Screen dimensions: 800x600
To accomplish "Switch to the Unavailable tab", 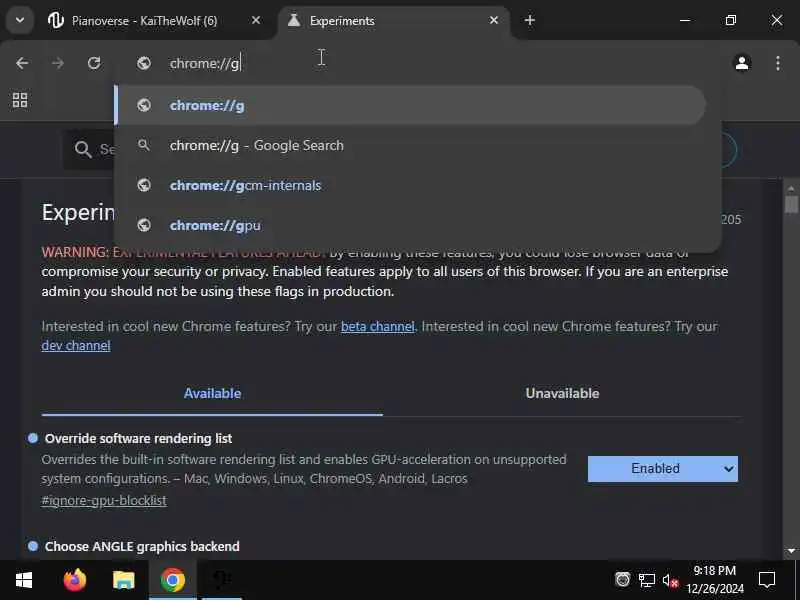I will coord(562,393).
